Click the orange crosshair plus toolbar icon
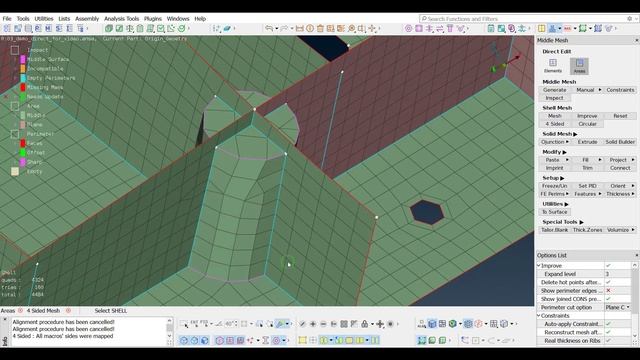 coord(372,28)
